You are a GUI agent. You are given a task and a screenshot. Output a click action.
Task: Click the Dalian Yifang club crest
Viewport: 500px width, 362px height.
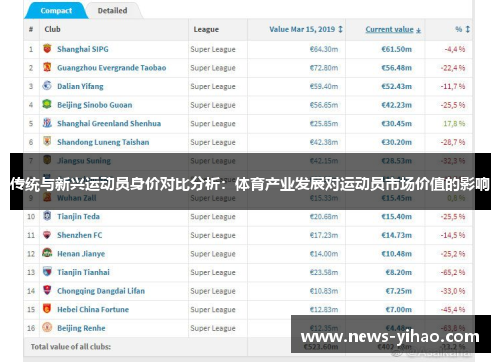click(x=47, y=86)
